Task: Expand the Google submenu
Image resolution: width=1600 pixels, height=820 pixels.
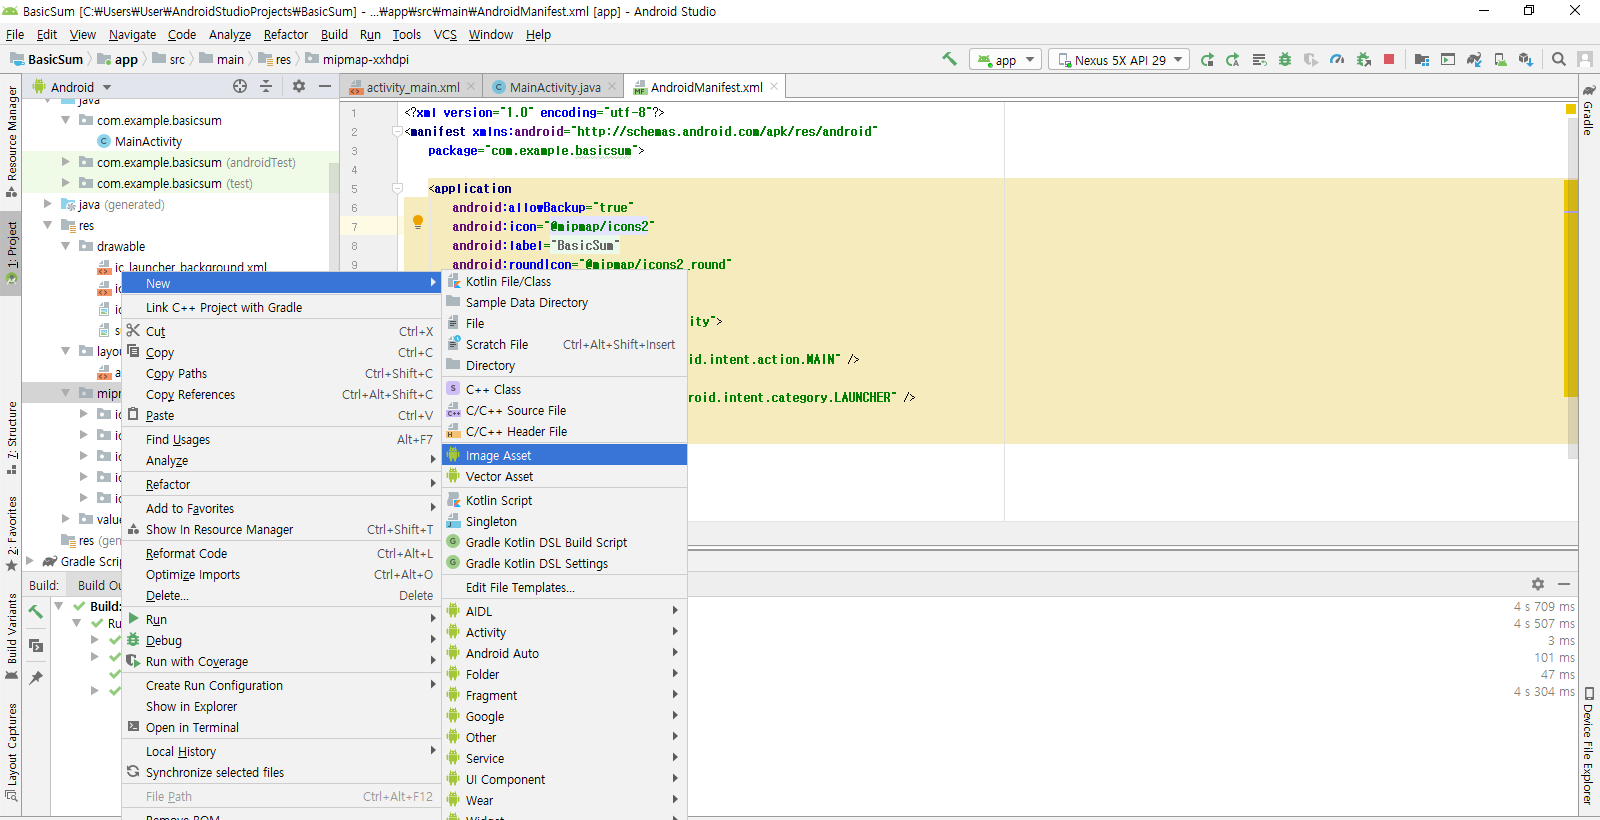Action: 564,716
